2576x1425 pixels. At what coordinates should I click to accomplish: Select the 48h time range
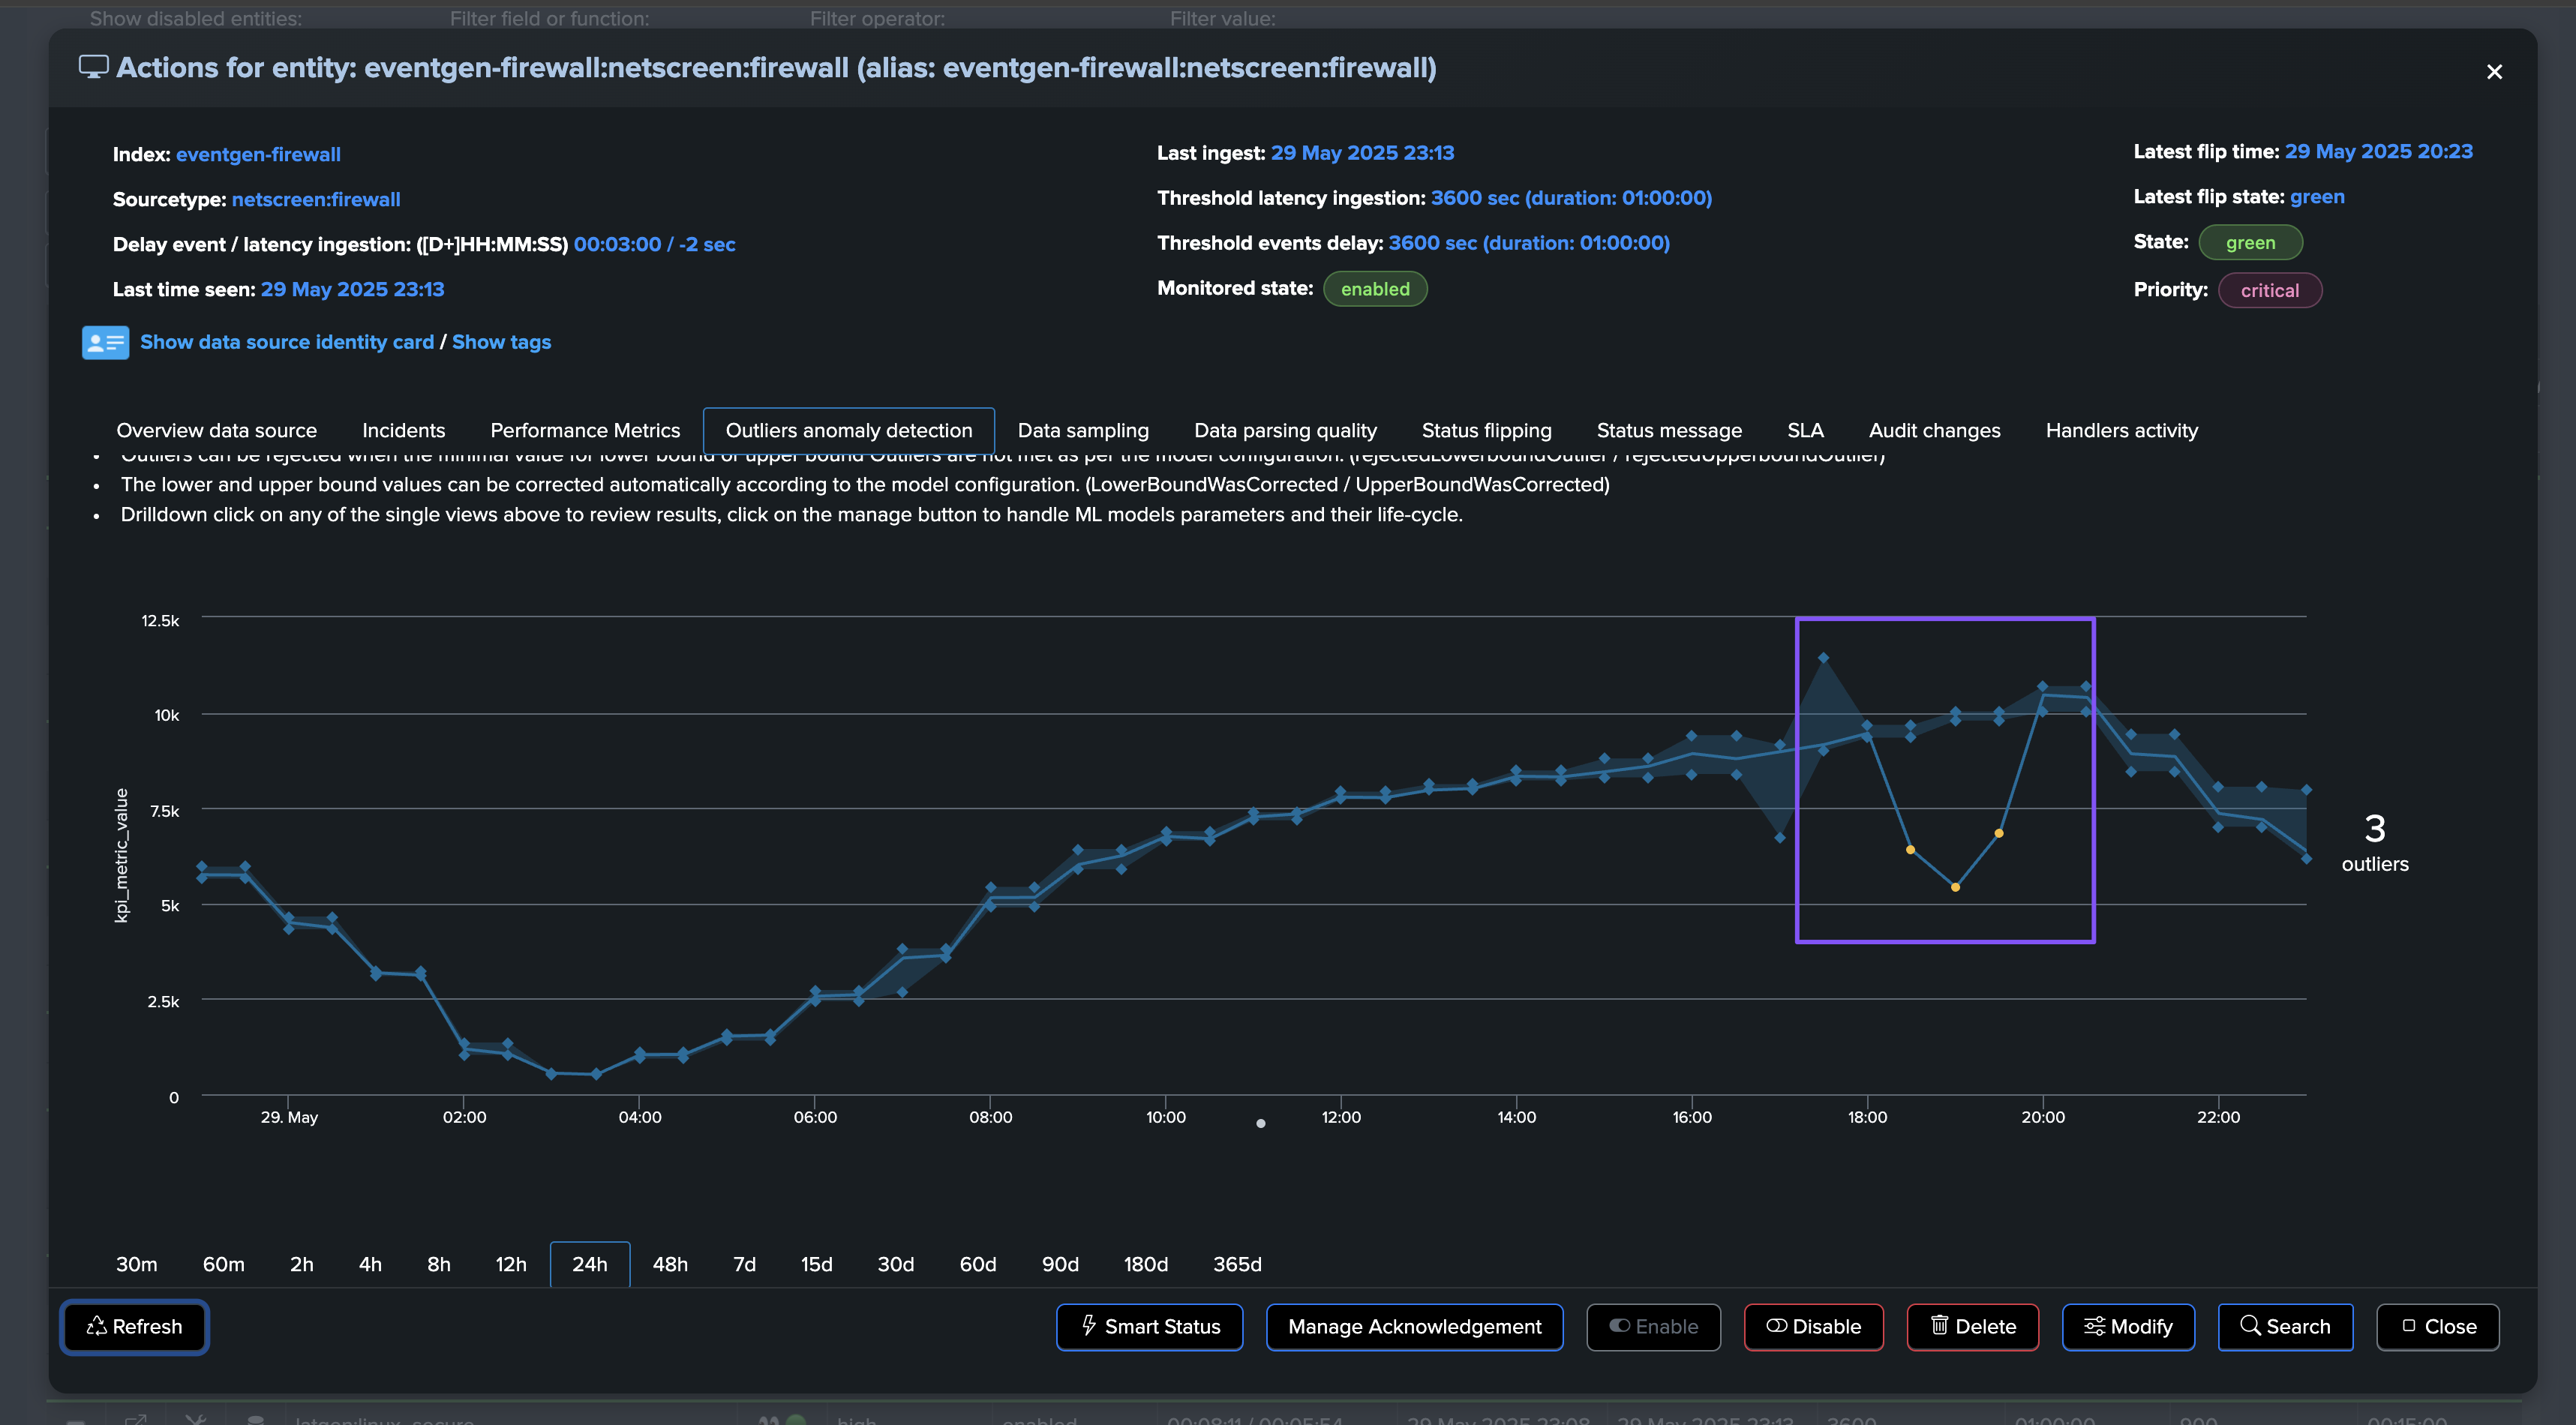coord(669,1264)
